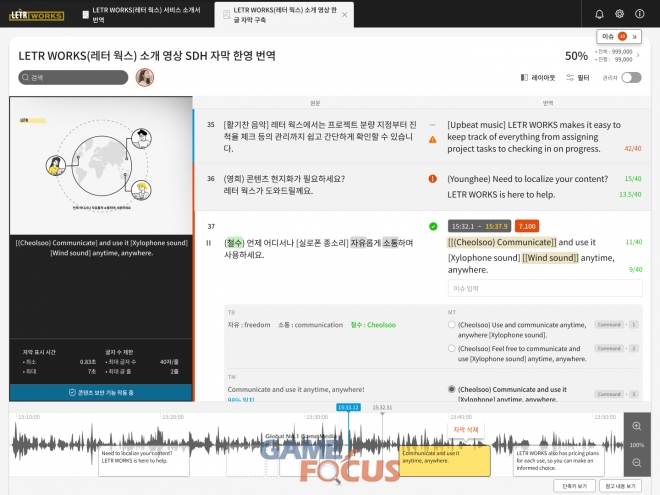Open the filter option 필터
The width and height of the screenshot is (660, 495).
(578, 77)
